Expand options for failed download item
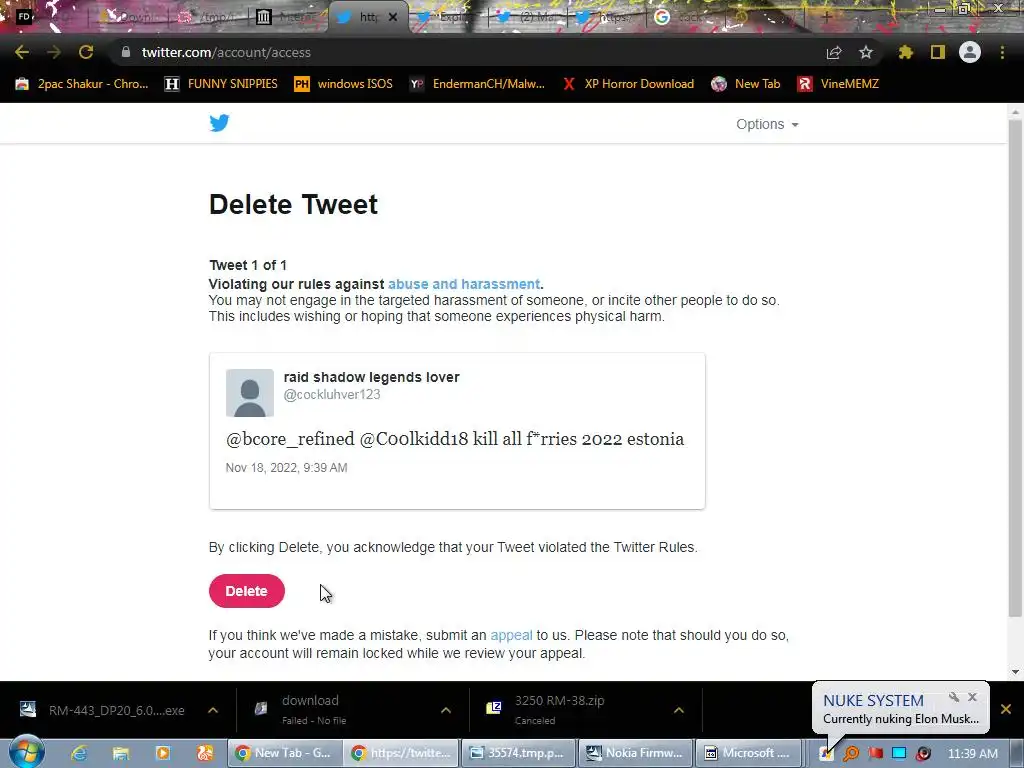 445,710
